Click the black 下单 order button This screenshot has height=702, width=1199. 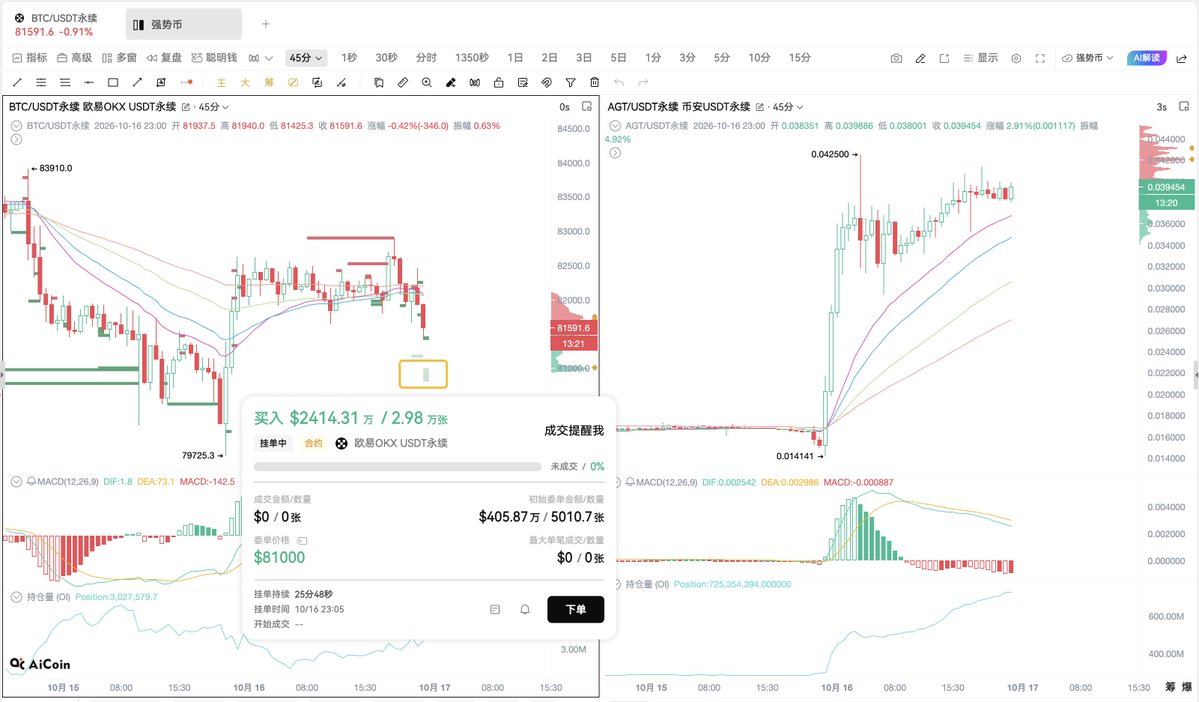pyautogui.click(x=576, y=609)
